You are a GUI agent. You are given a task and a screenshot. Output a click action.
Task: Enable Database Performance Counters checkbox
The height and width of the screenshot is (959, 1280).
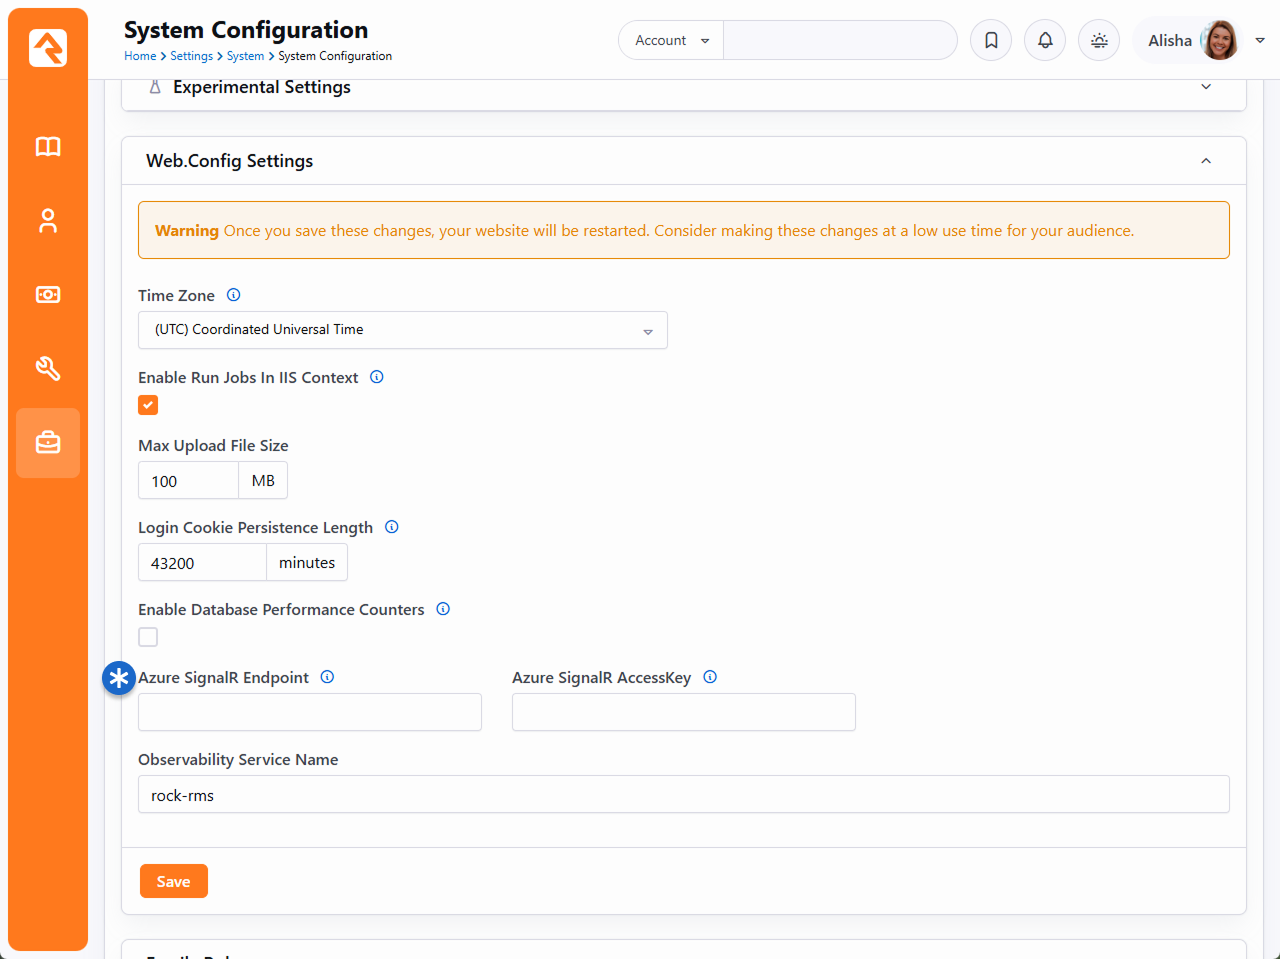click(x=148, y=637)
